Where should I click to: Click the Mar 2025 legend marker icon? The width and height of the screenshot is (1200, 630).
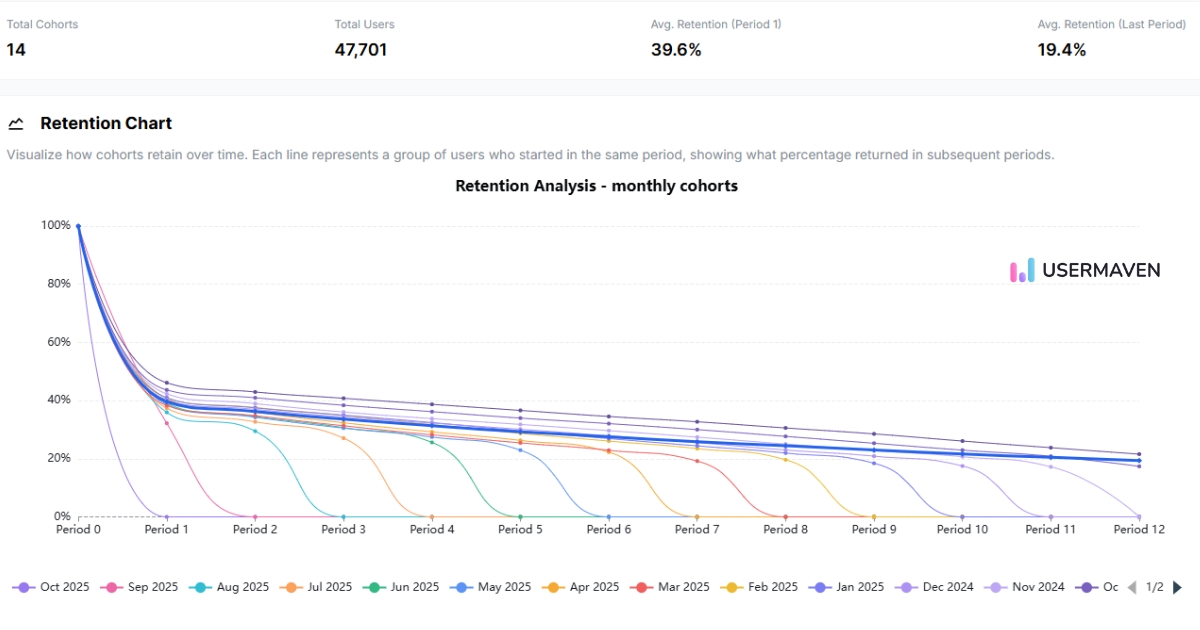[x=639, y=587]
